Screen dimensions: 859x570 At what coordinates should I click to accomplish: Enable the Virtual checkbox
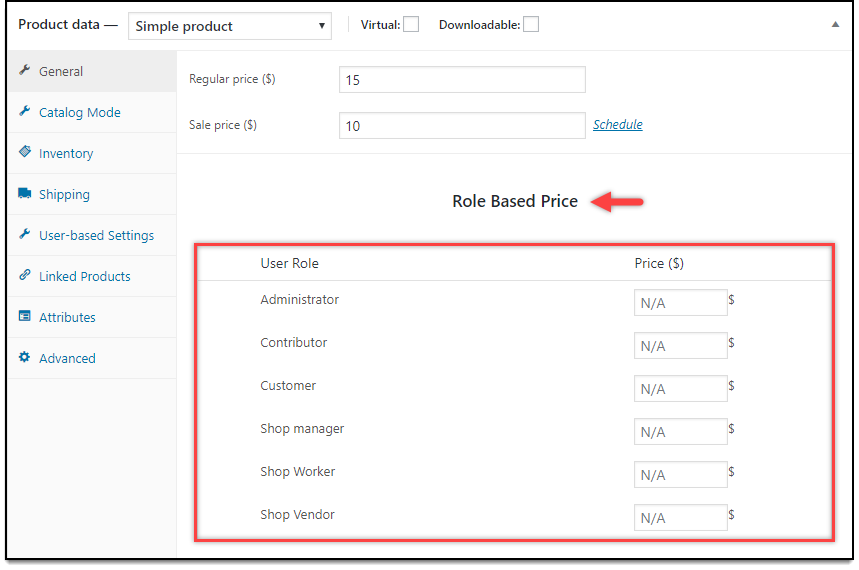point(411,25)
